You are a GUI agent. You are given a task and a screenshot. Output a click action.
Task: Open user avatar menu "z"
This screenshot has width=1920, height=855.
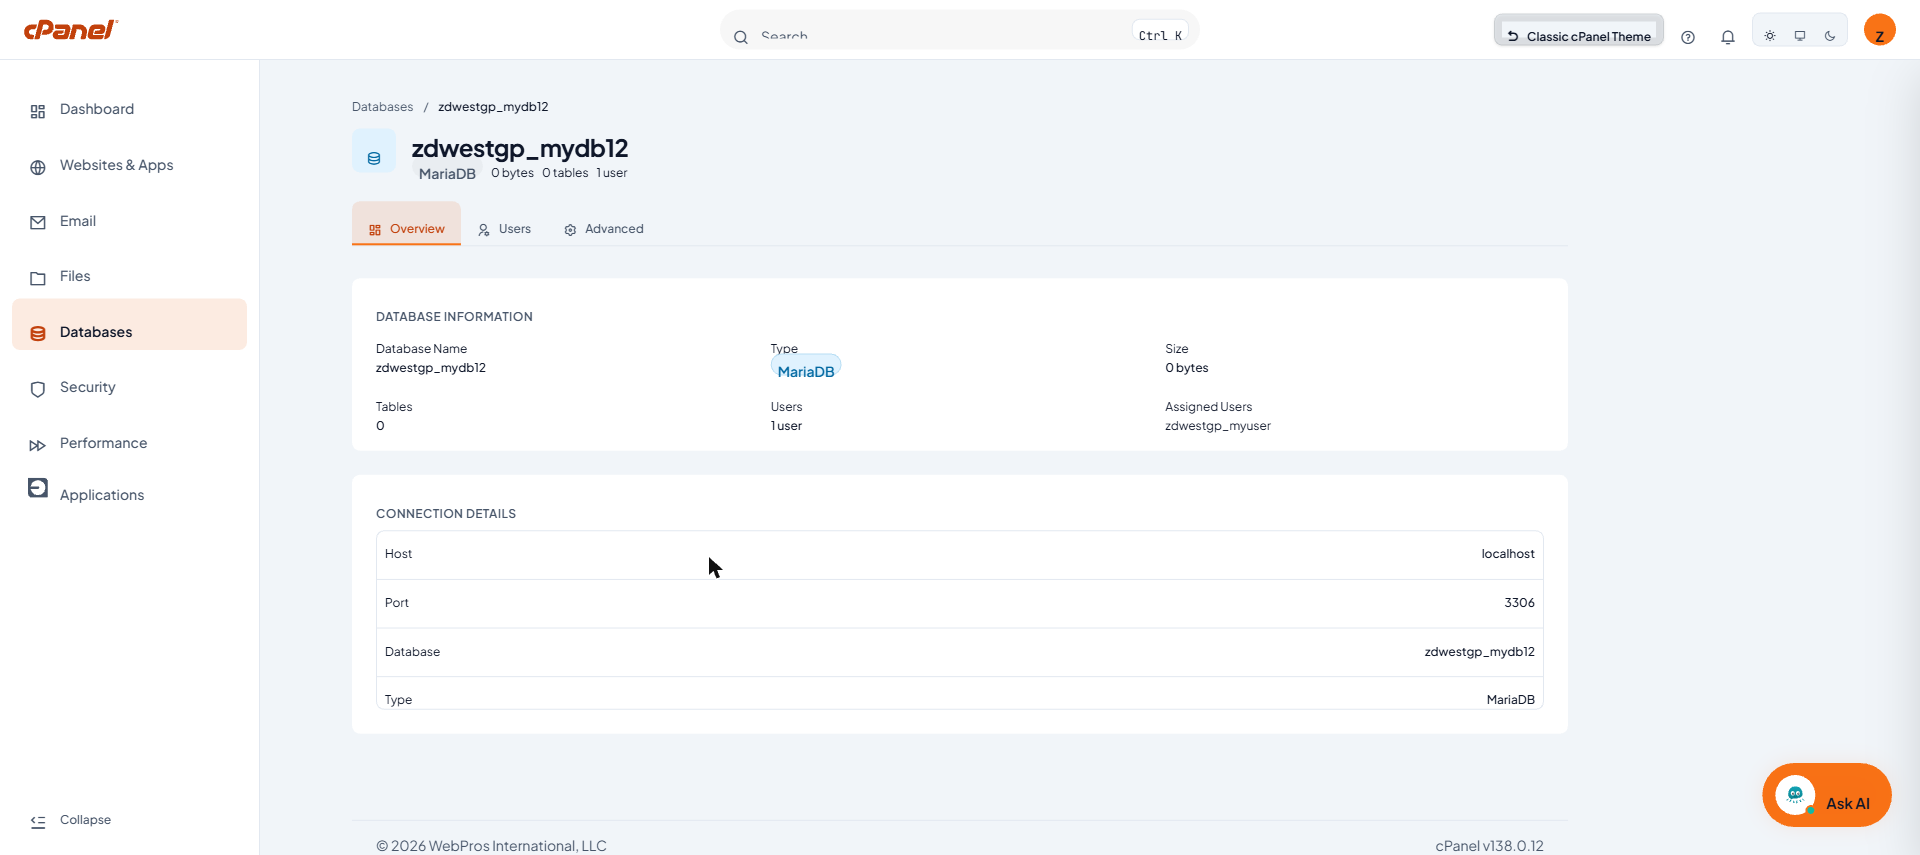pyautogui.click(x=1880, y=30)
